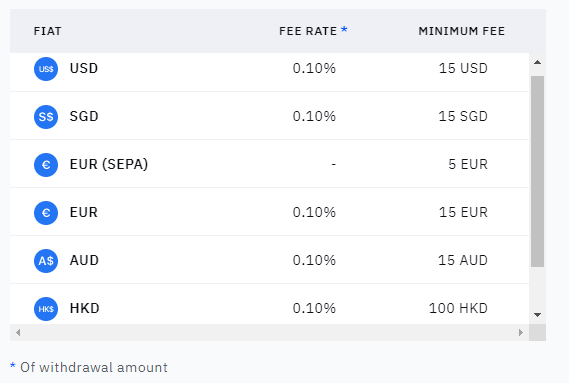The width and height of the screenshot is (569, 383).
Task: Click the AUD 0.10% fee rate cell
Action: tap(314, 260)
